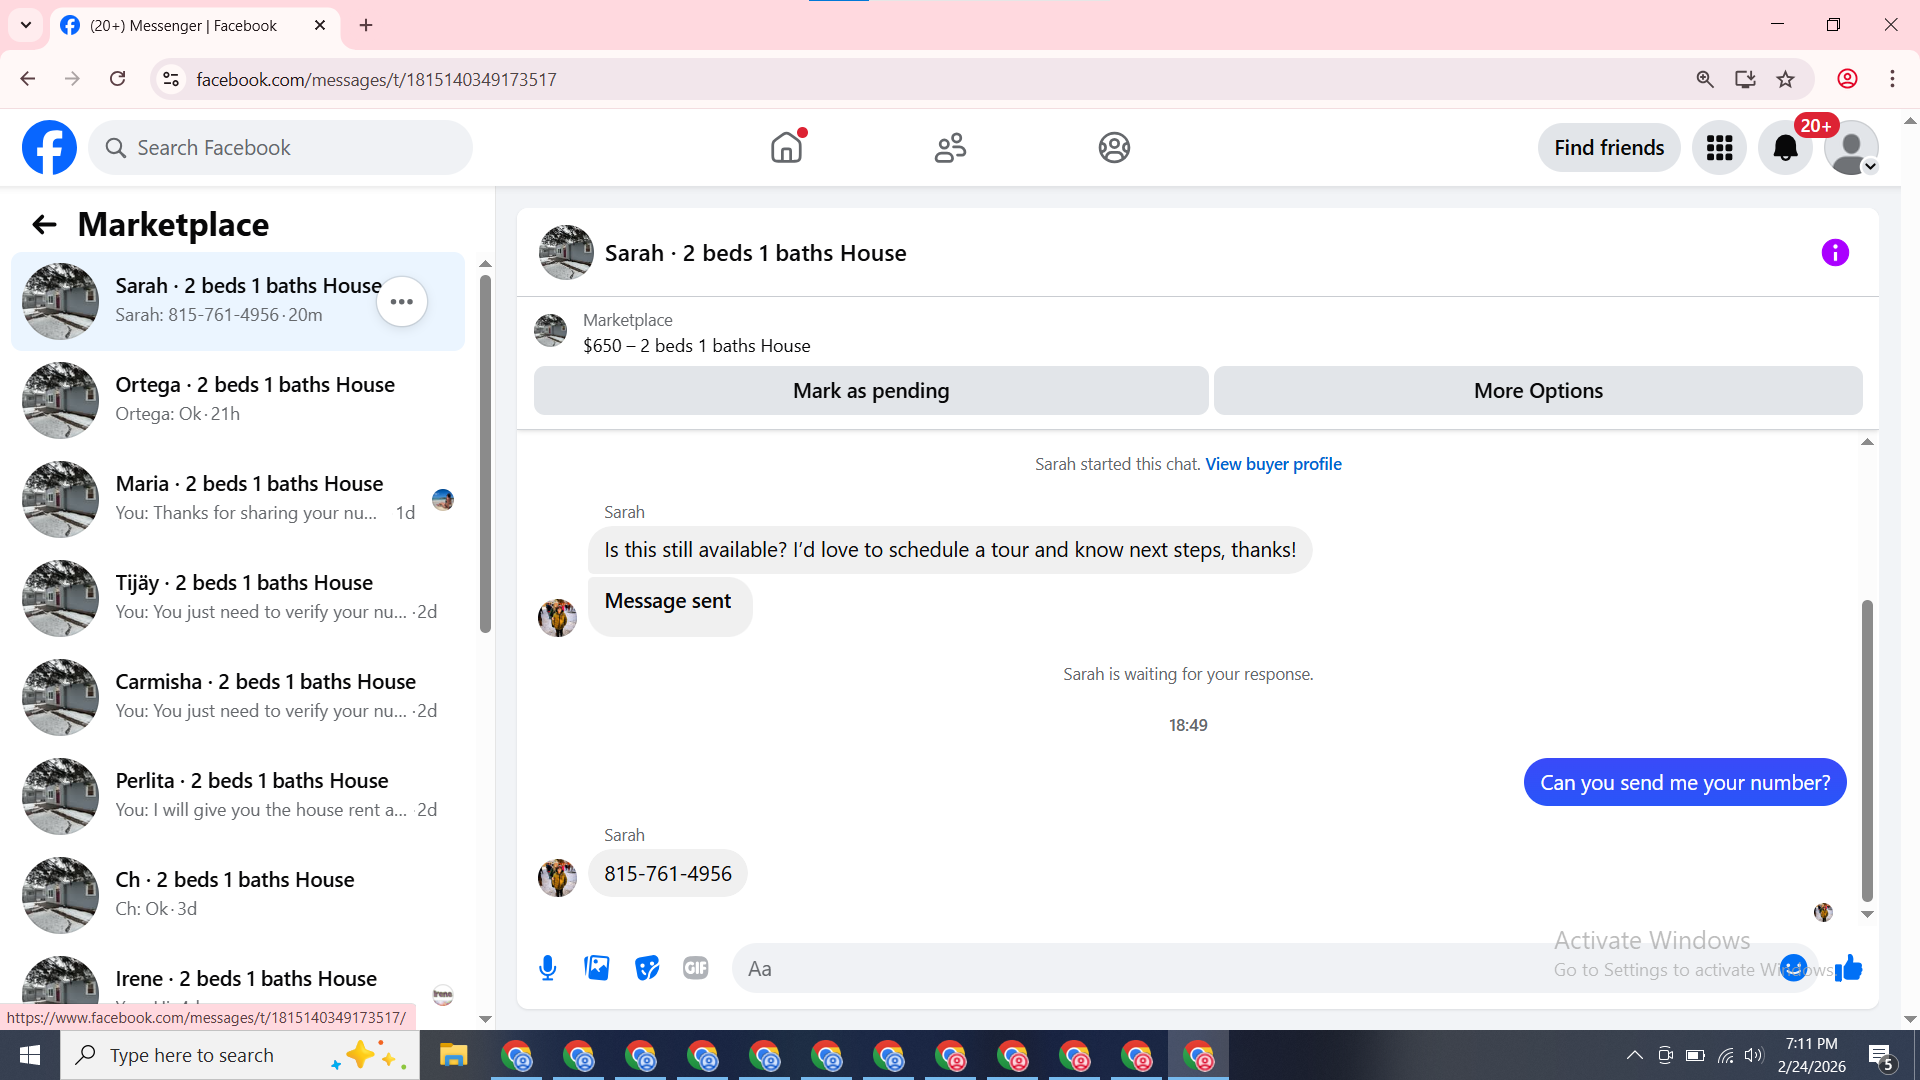Send a thumbs-up like
This screenshot has height=1080, width=1920.
[x=1849, y=968]
